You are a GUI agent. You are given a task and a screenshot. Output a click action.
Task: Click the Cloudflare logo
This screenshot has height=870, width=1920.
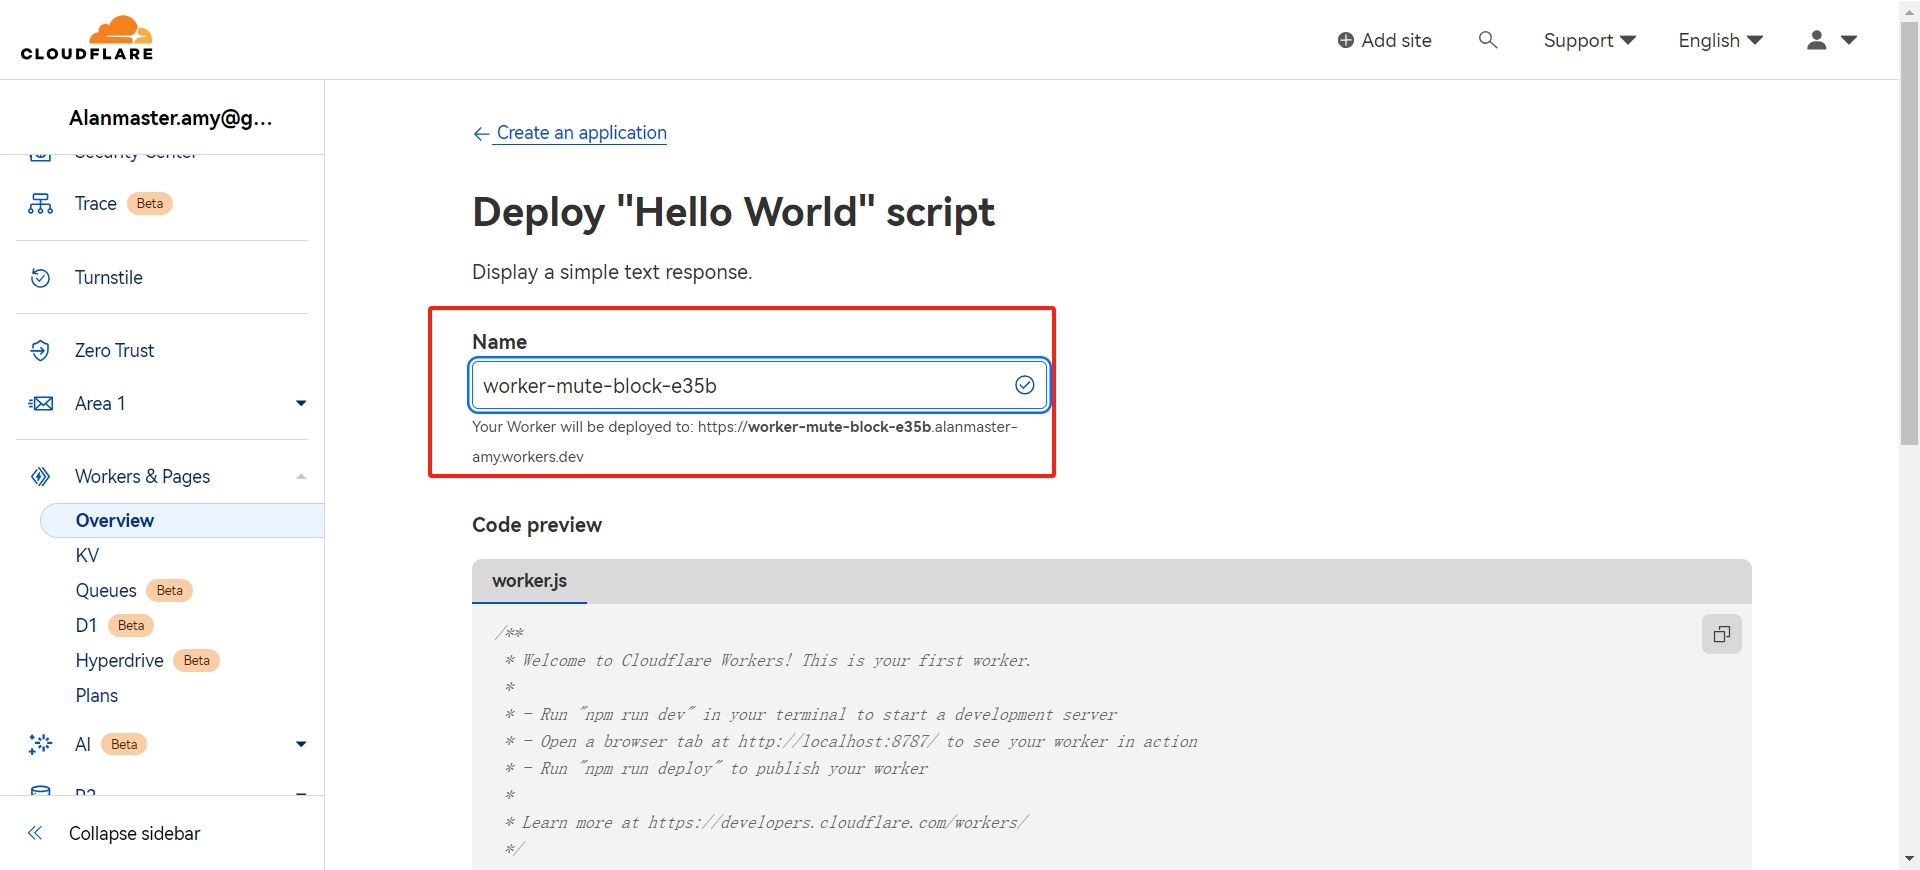coord(87,39)
